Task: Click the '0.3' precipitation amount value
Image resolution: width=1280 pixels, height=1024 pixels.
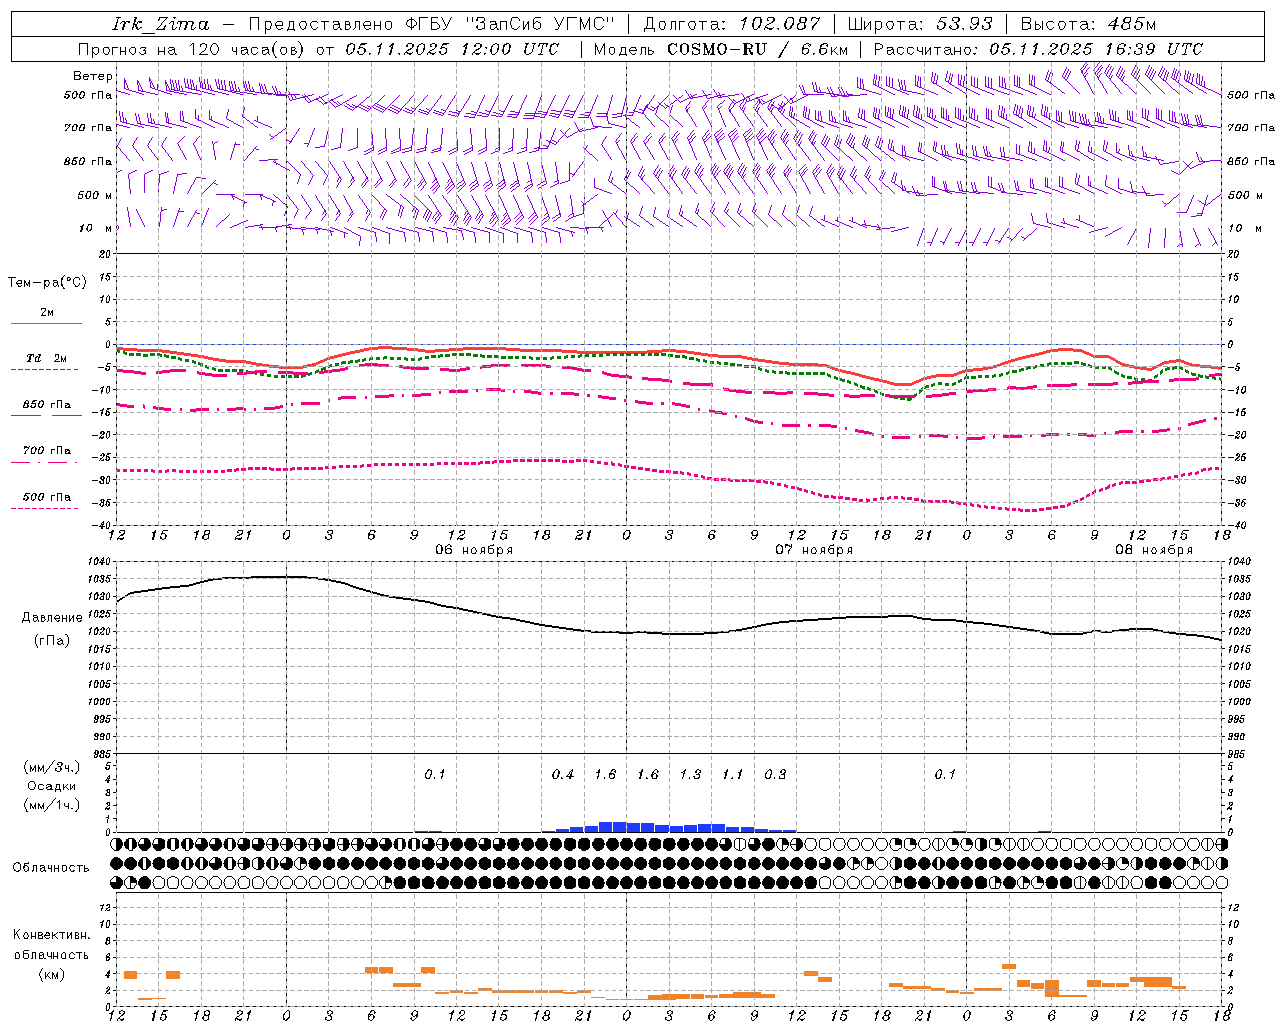Action: (775, 775)
